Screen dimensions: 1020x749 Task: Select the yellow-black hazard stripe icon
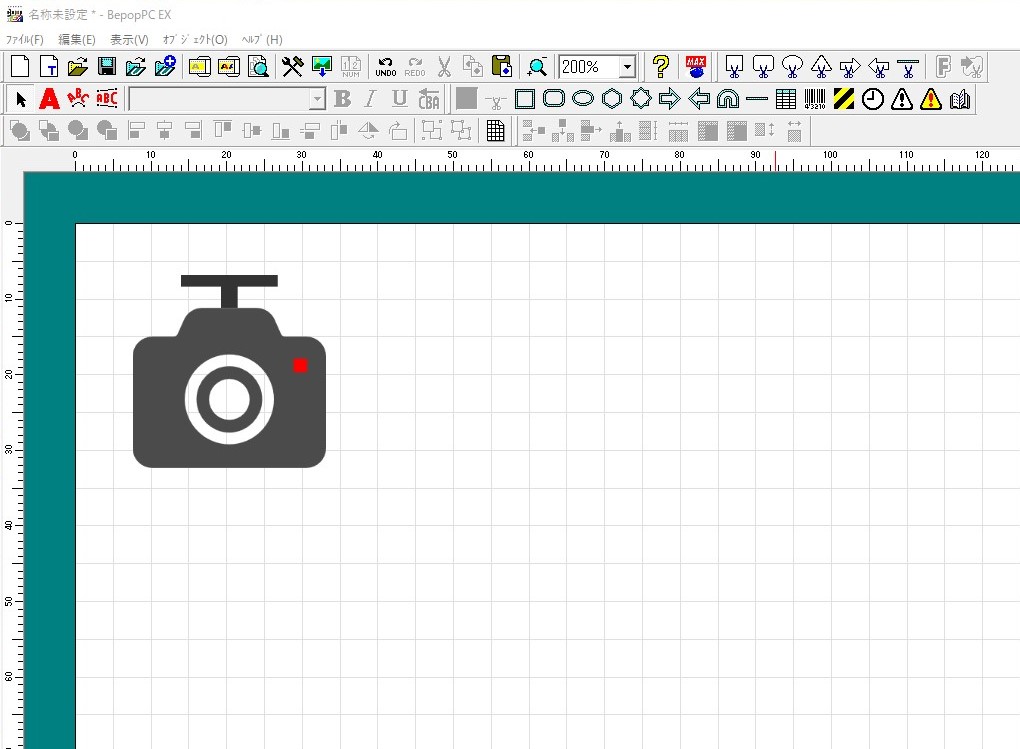pyautogui.click(x=844, y=99)
